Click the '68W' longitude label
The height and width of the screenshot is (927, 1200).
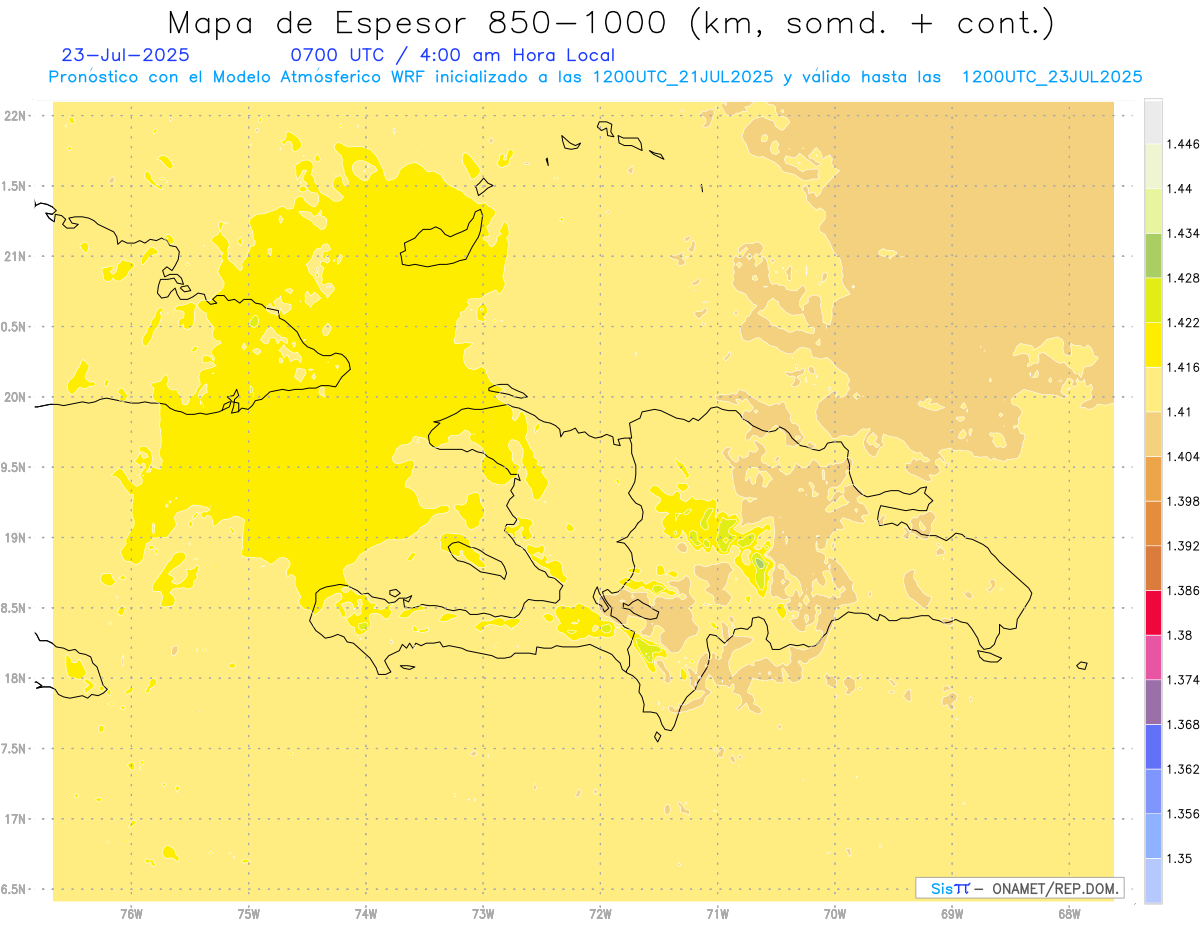click(x=1069, y=914)
